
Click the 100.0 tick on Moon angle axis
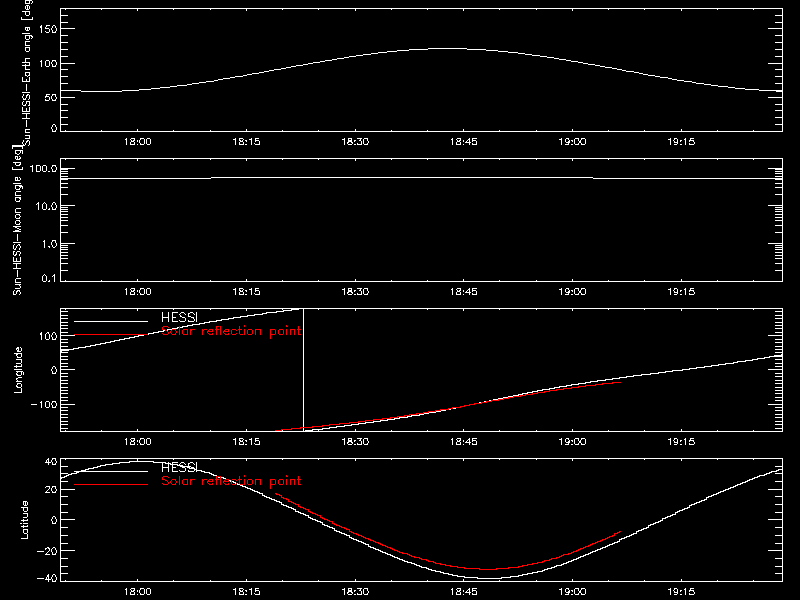[x=43, y=169]
